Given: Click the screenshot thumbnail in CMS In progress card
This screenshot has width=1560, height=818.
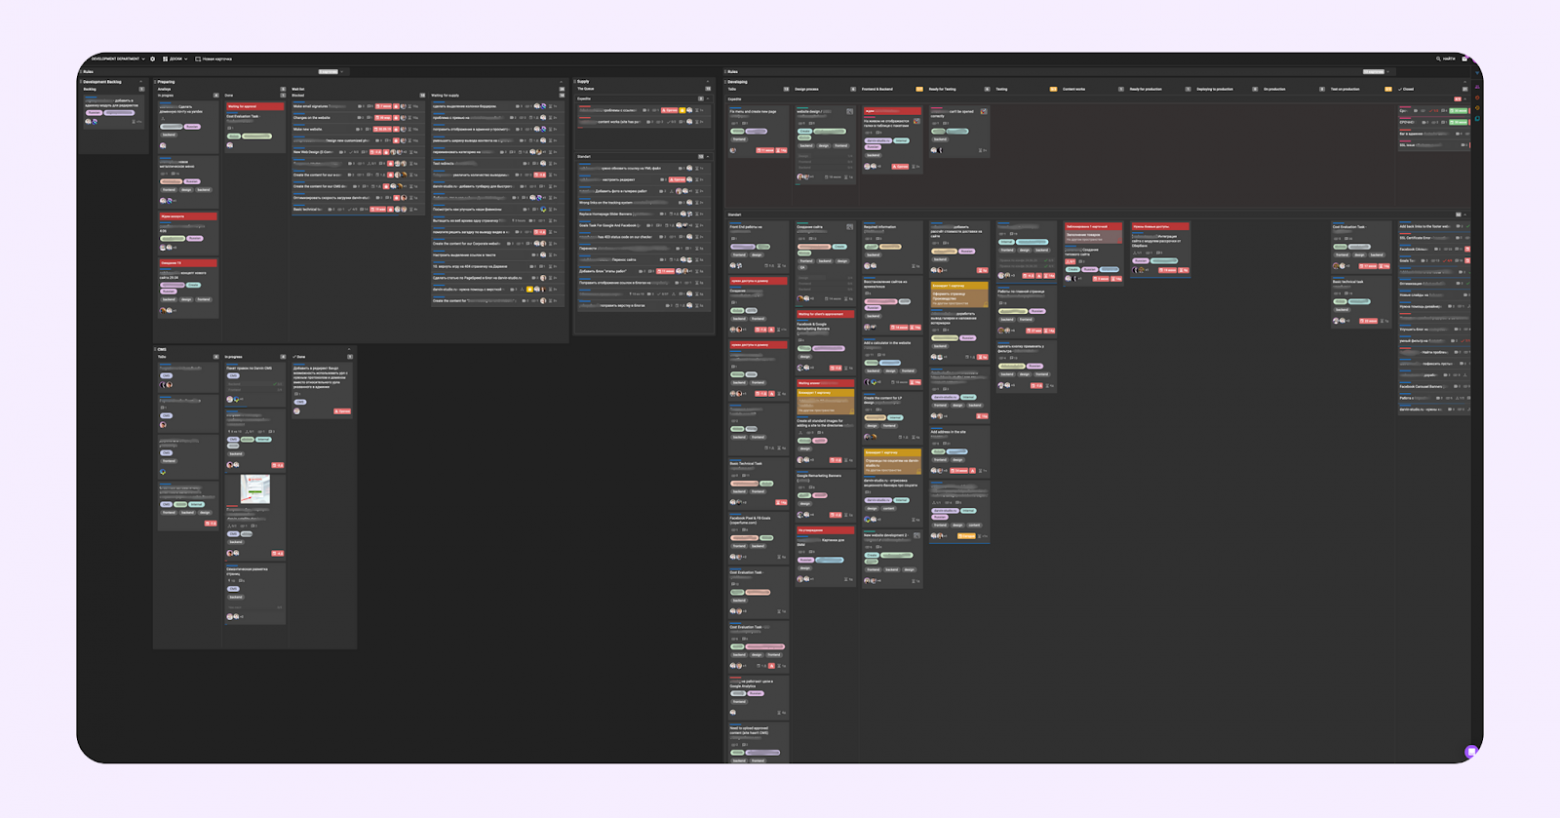Looking at the screenshot, I should click(254, 489).
